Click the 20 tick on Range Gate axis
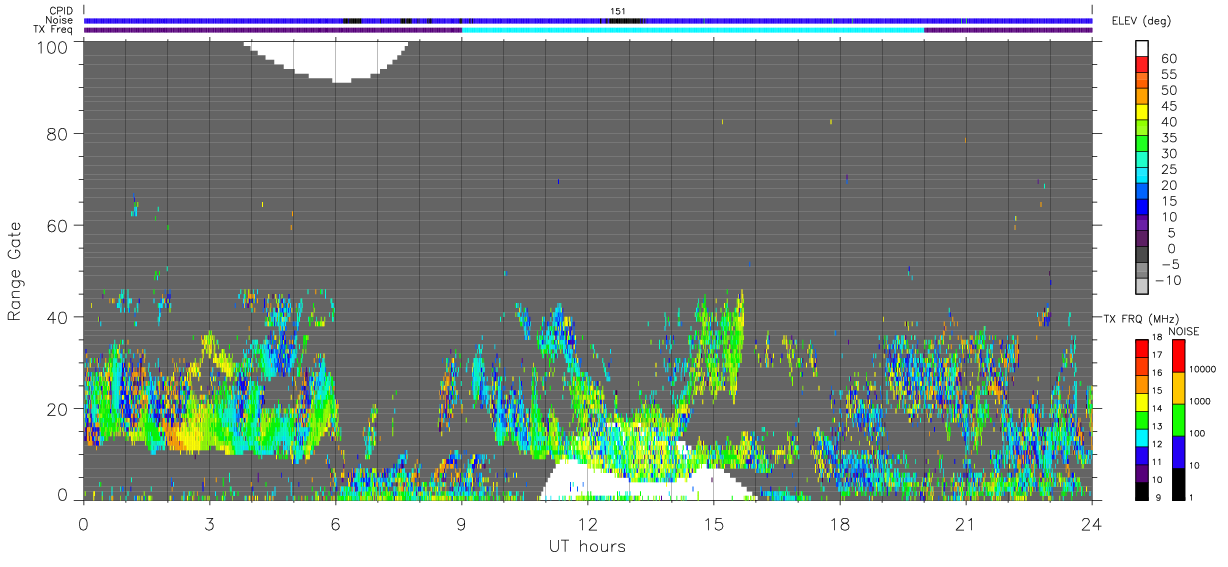Viewport: 1228px width, 567px height. 57,408
